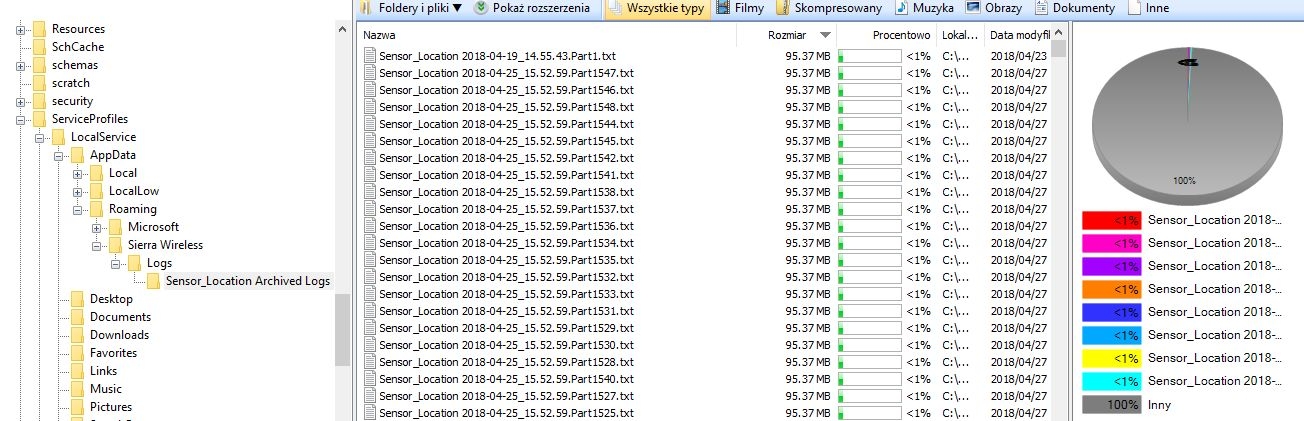Filter by Obrazy image type
1304x421 pixels.
996,8
